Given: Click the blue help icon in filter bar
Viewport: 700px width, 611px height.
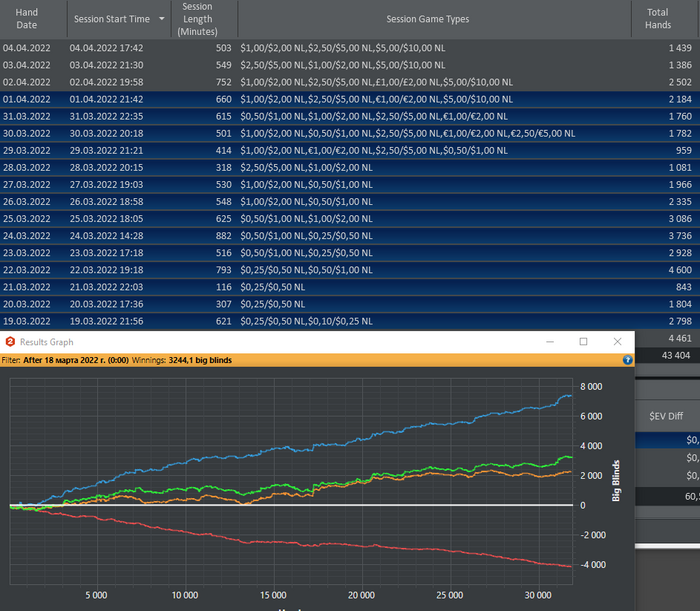Looking at the screenshot, I should [x=627, y=359].
